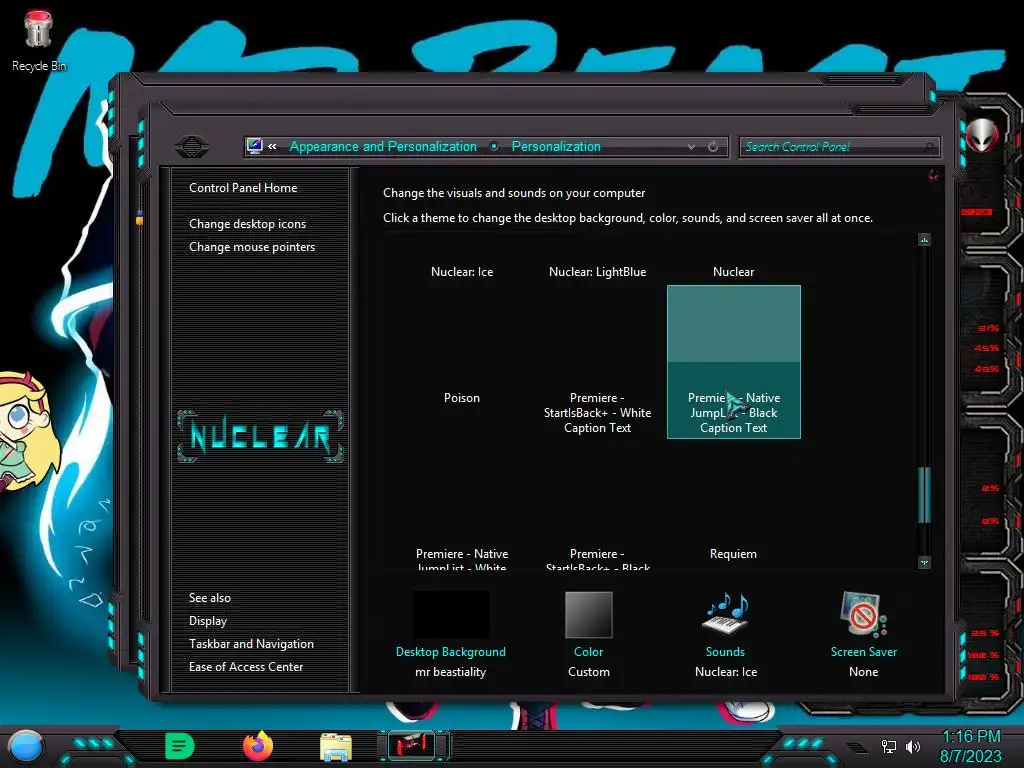This screenshot has height=768, width=1024.
Task: Launch Firefox from the taskbar
Action: click(x=258, y=746)
